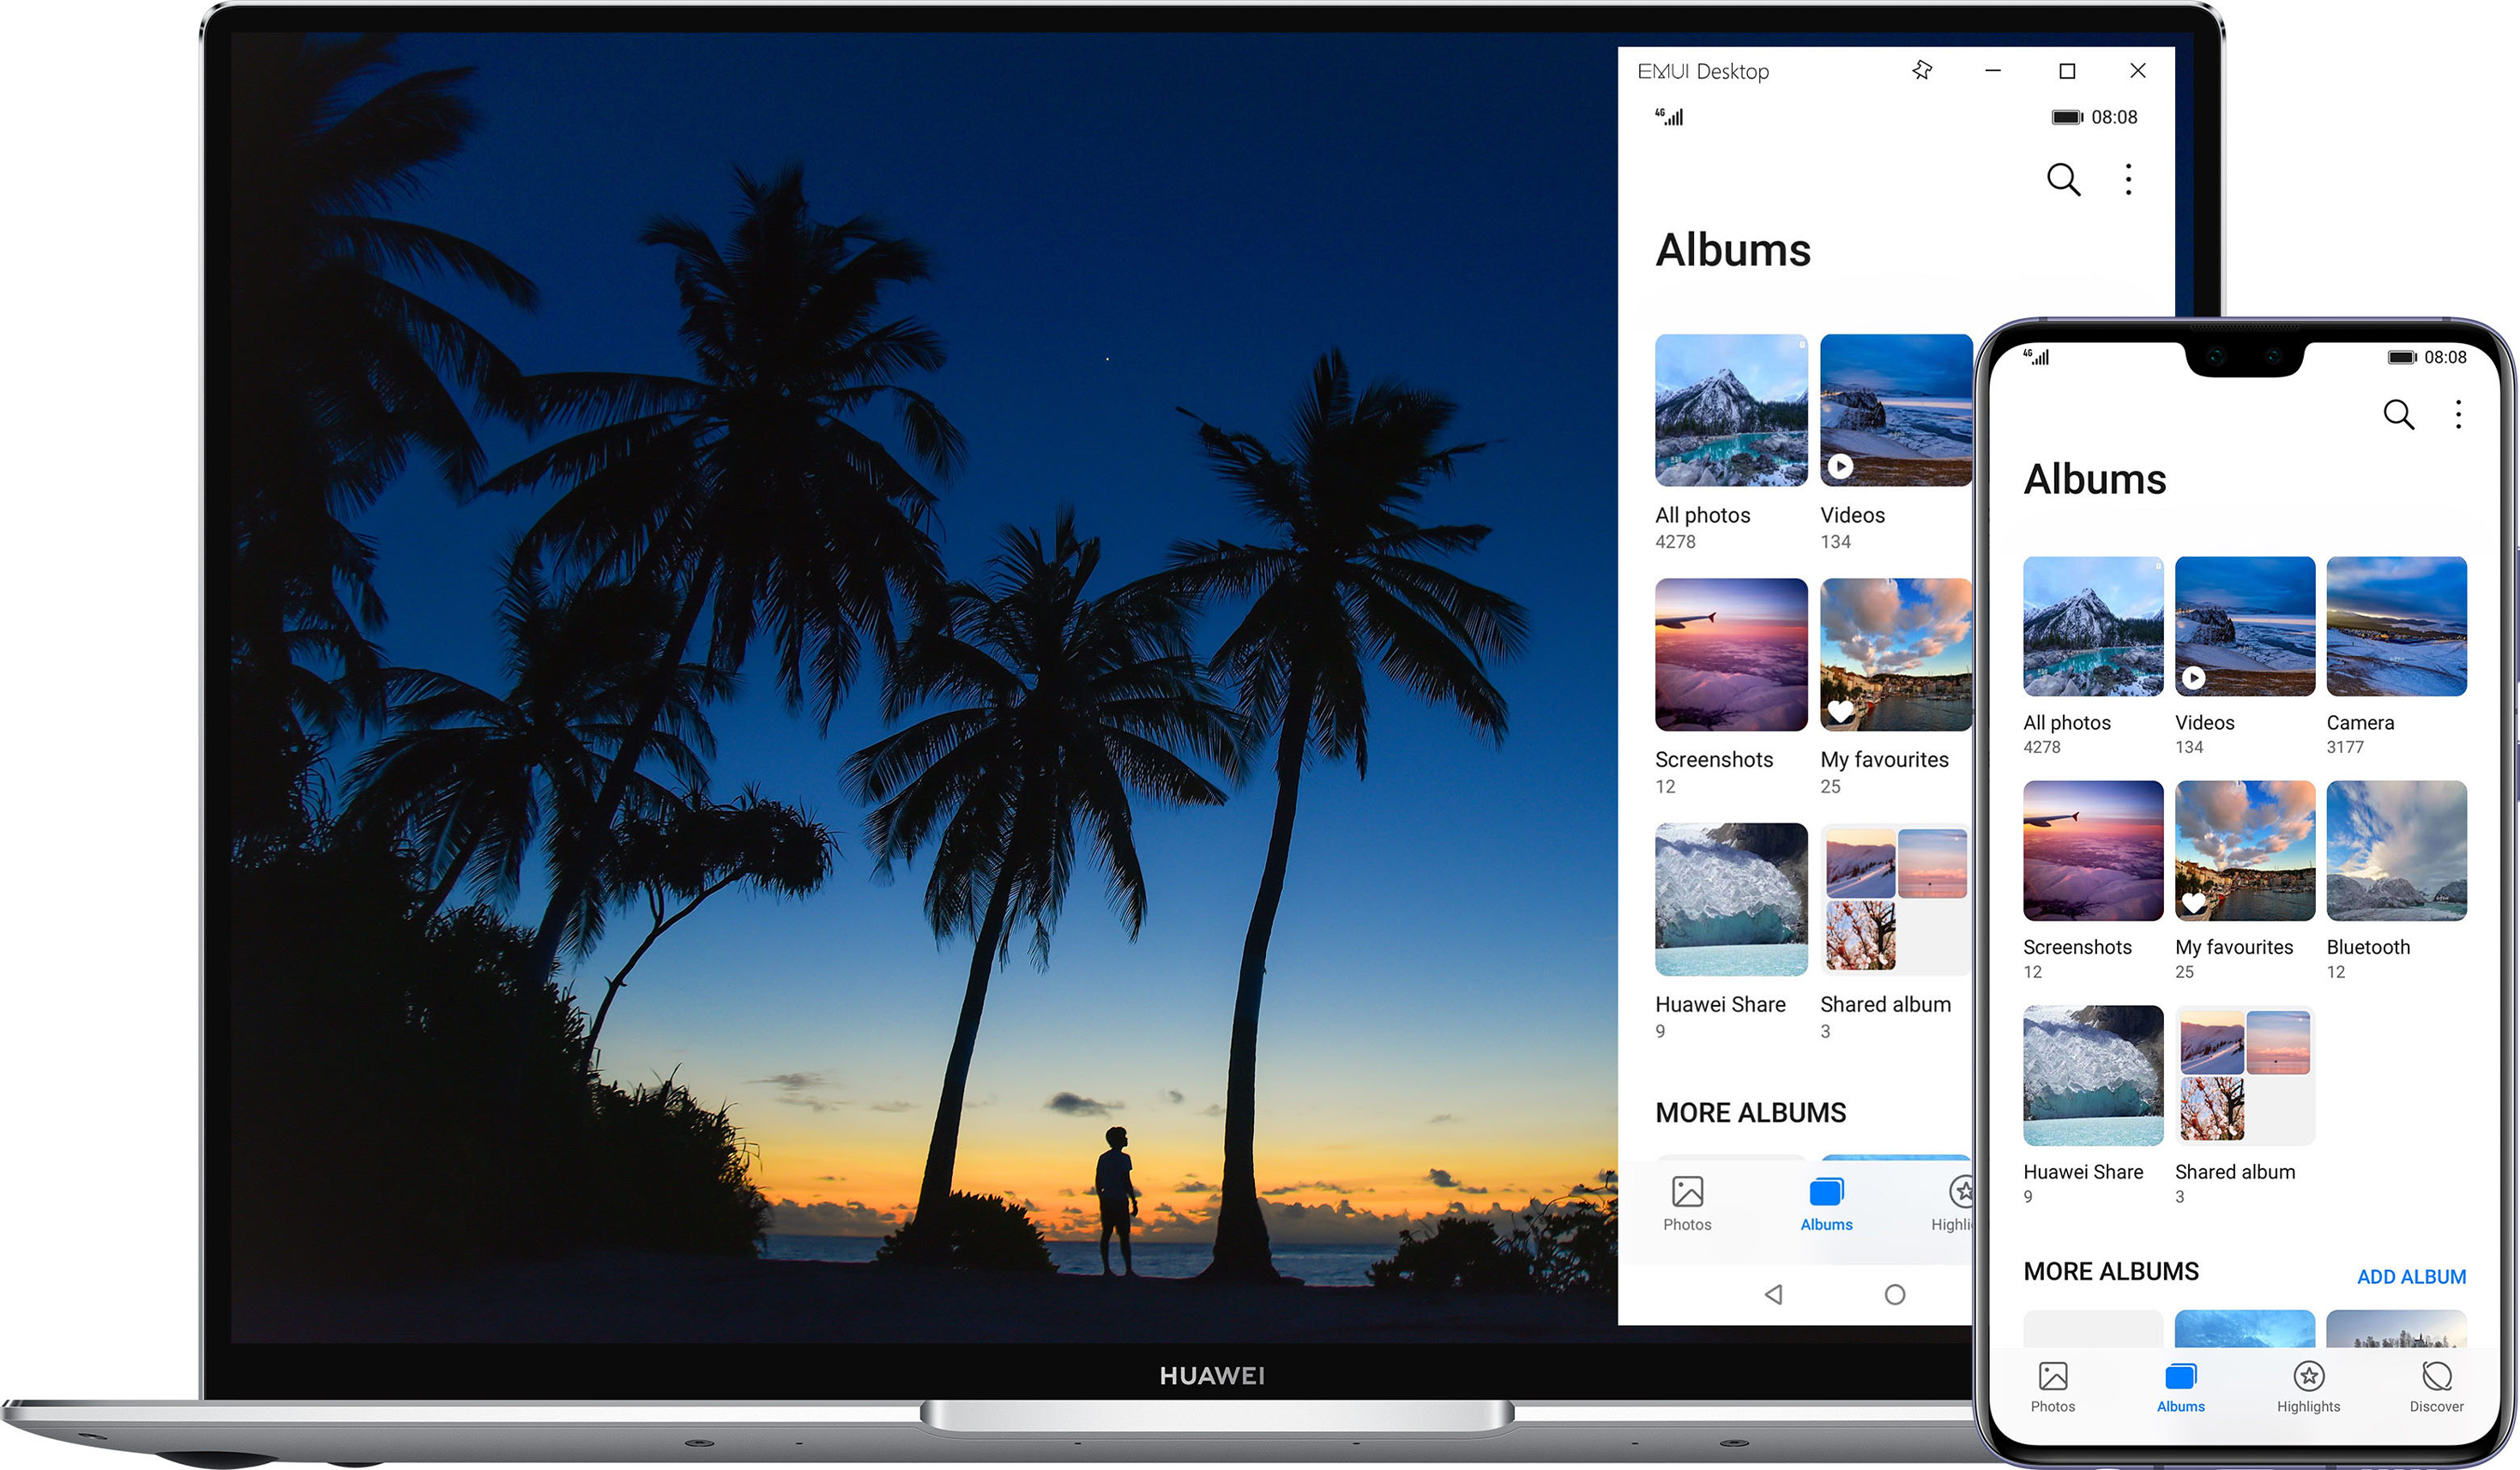Tap heart icon on EMUI Desktop My favourites thumbnail
2520x1470 pixels.
click(1840, 711)
